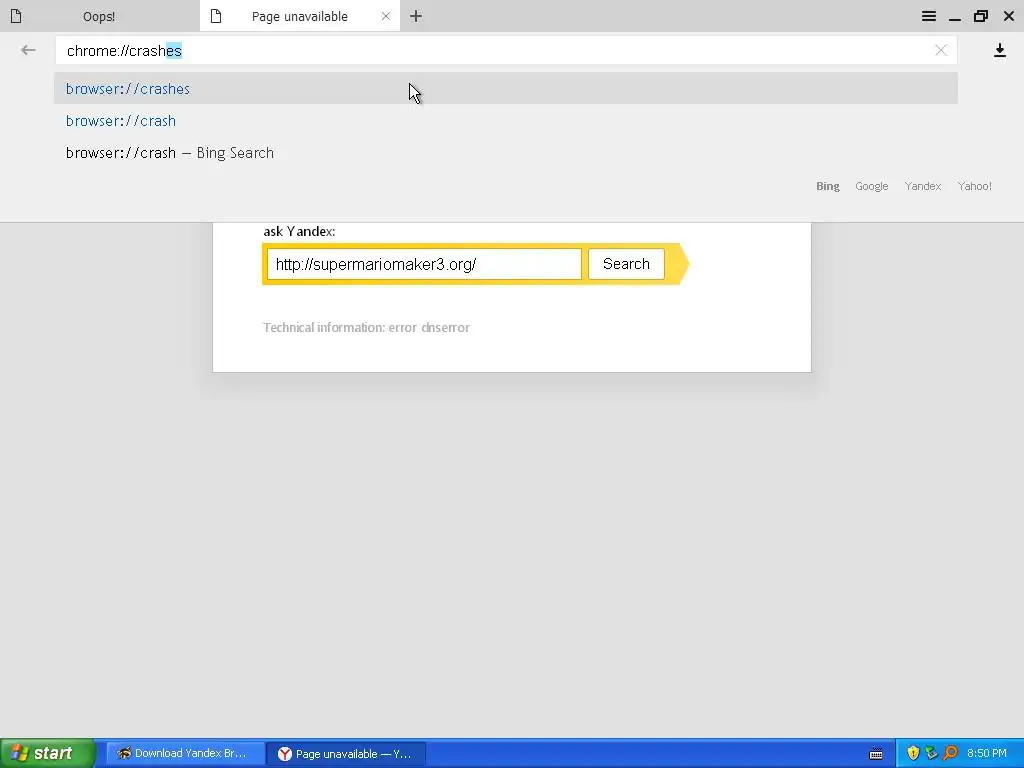
Task: Pick Bing as the search engine
Action: pyautogui.click(x=827, y=186)
